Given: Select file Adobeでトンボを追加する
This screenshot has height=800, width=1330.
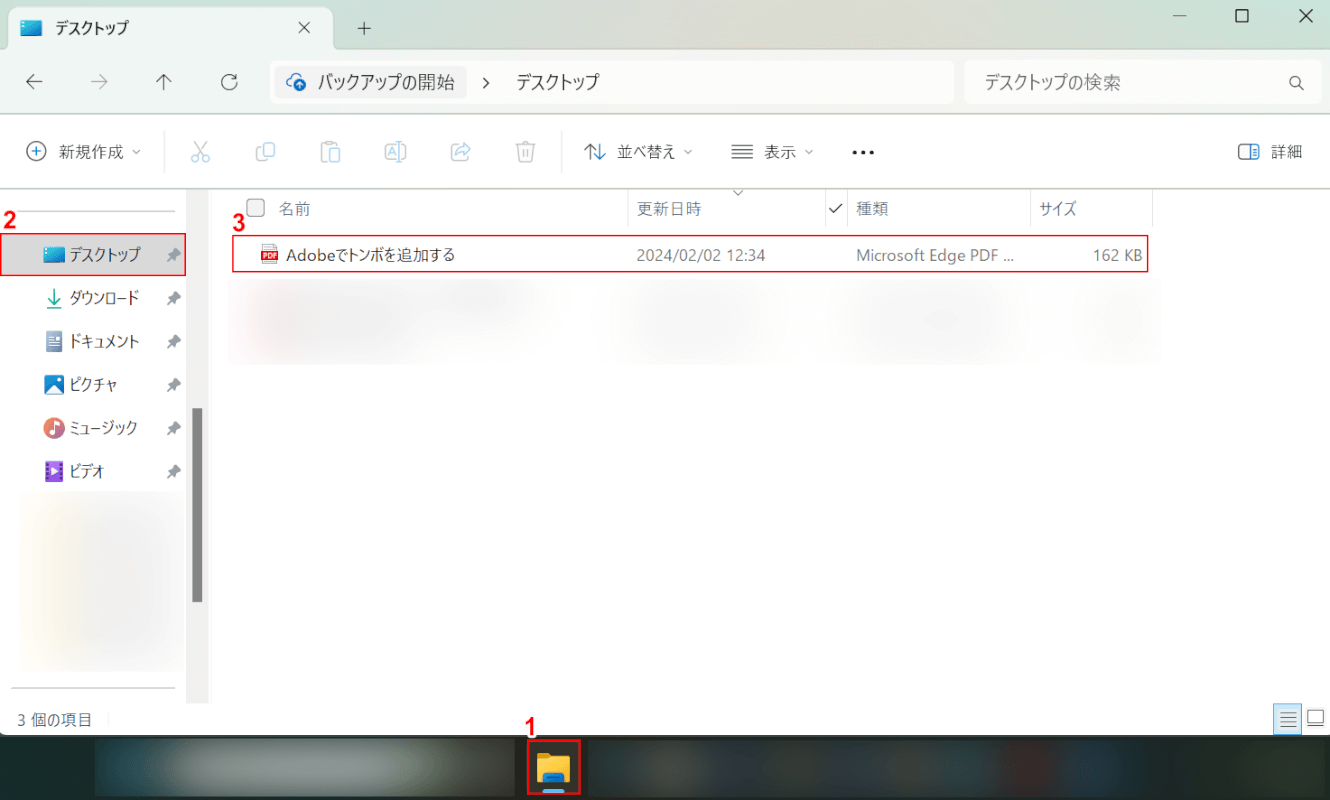Looking at the screenshot, I should pos(690,255).
